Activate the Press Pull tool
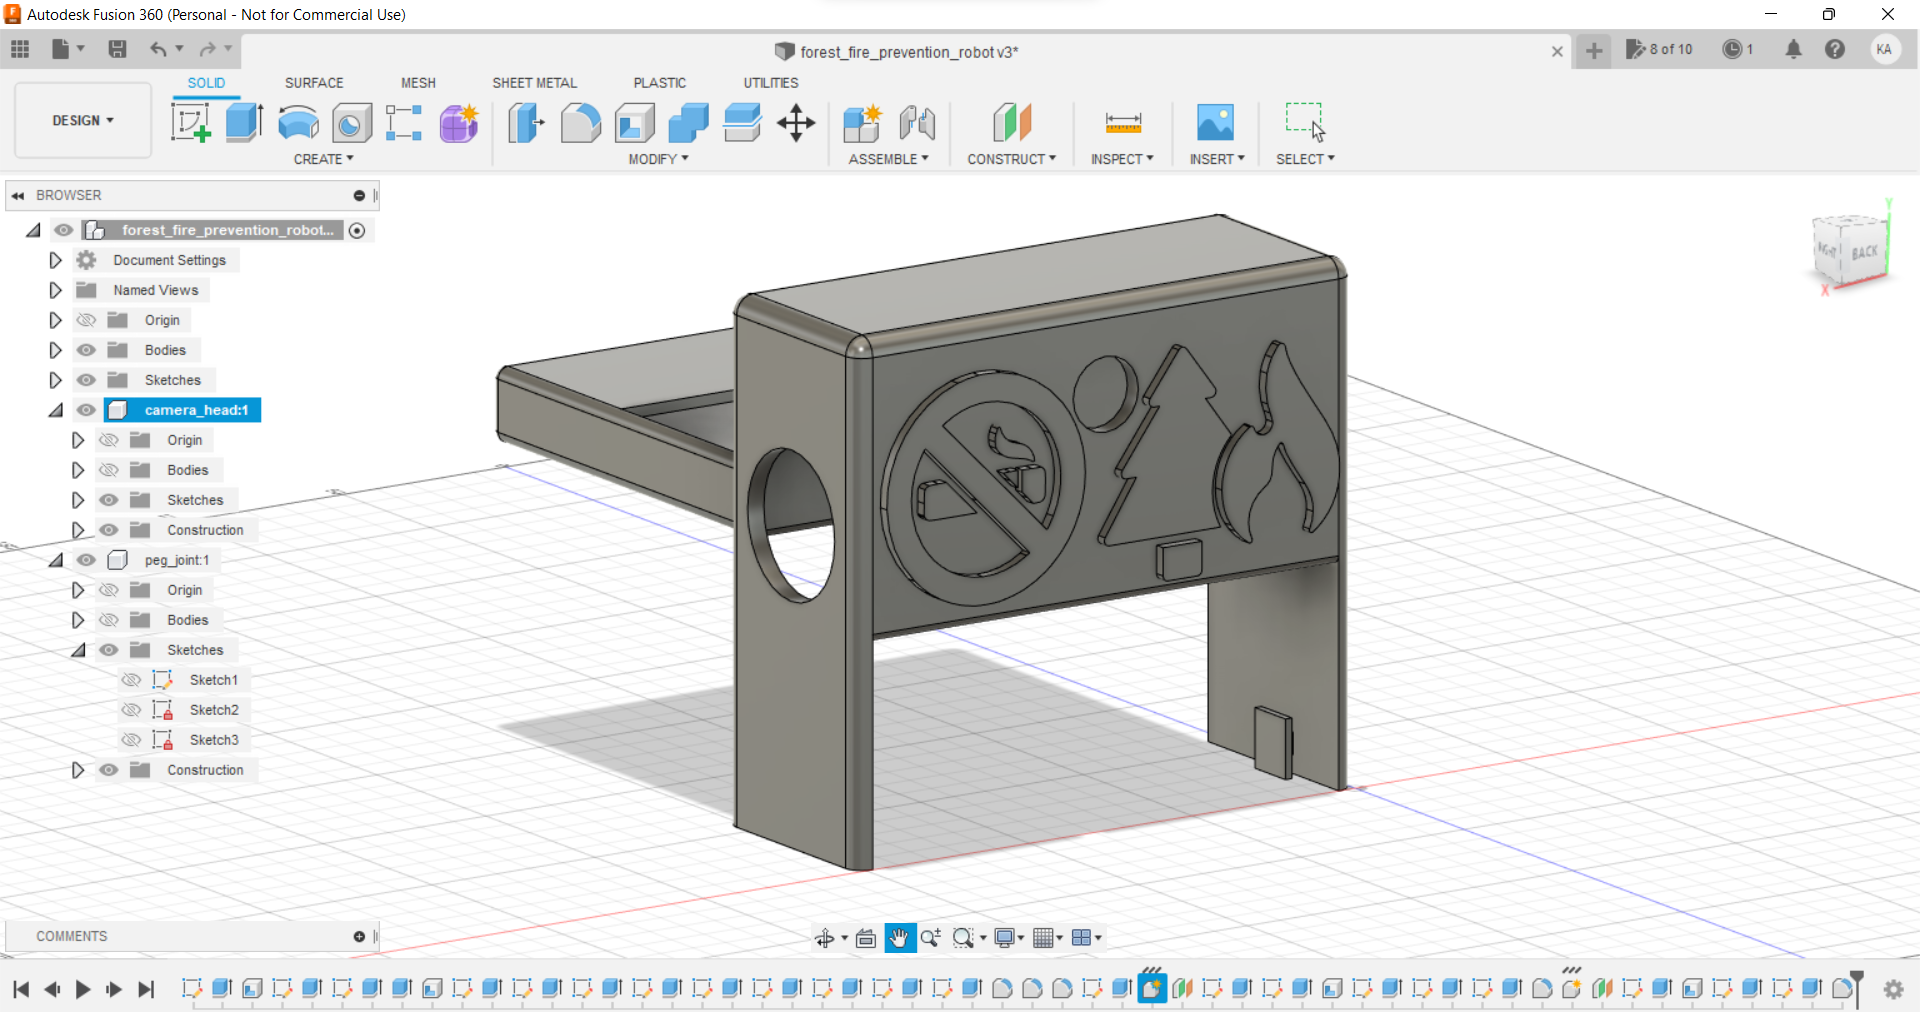Image resolution: width=1920 pixels, height=1012 pixels. point(525,122)
